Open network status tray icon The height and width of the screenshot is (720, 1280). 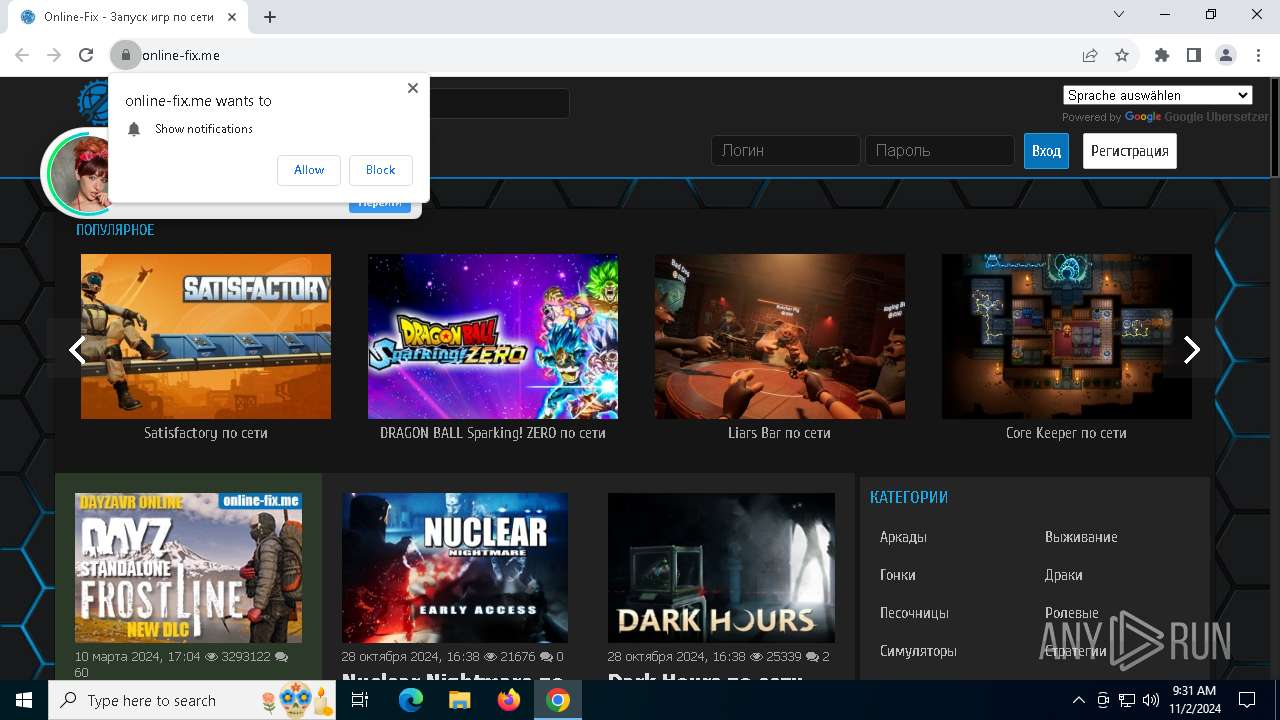coord(1127,700)
